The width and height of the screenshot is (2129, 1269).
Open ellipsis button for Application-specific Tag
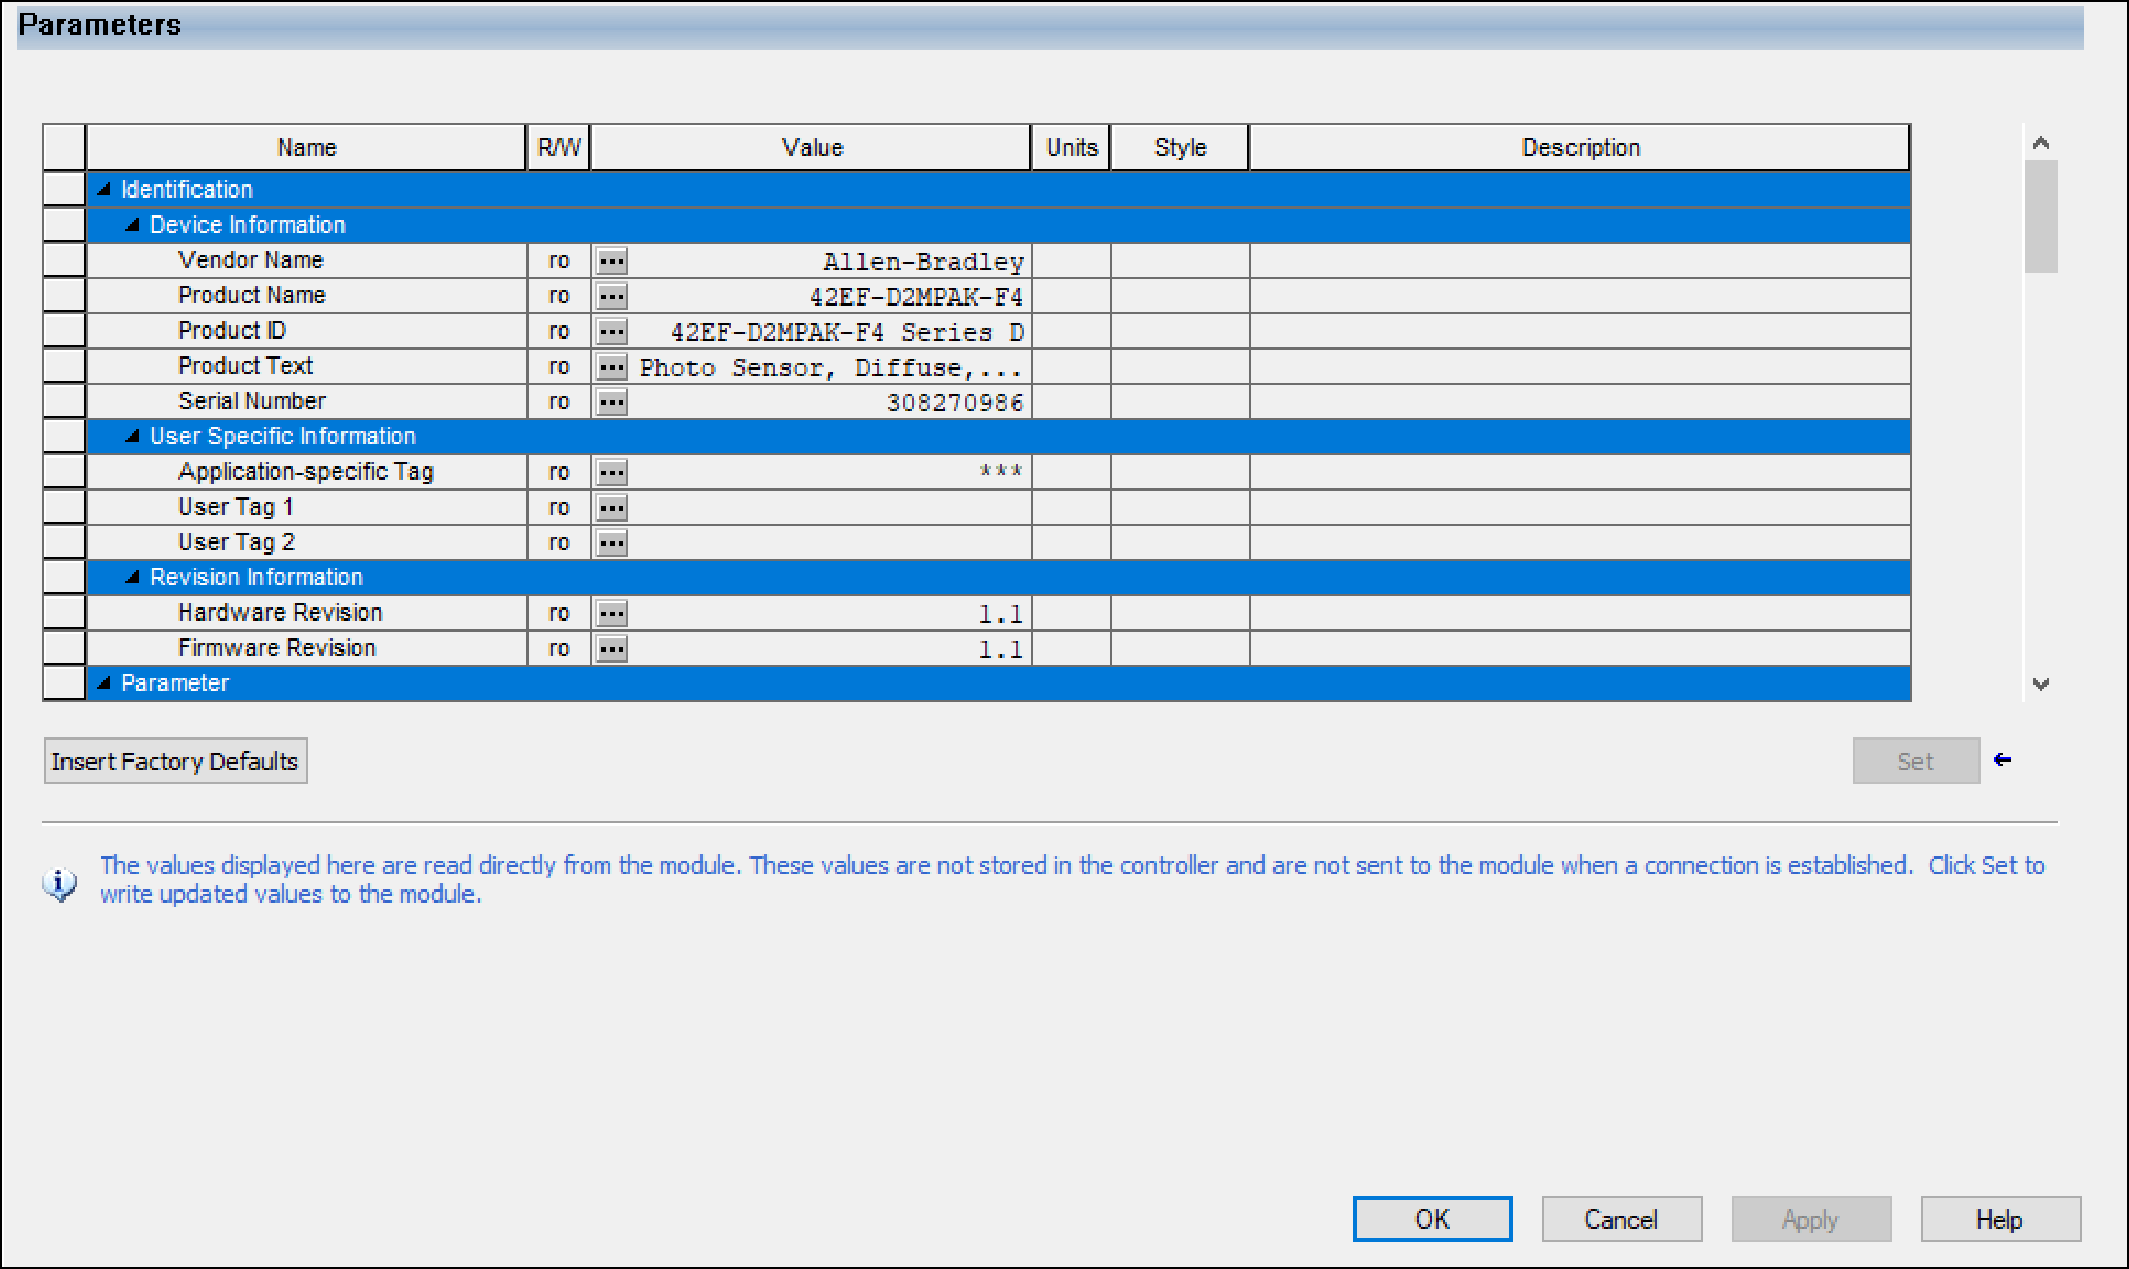[612, 473]
